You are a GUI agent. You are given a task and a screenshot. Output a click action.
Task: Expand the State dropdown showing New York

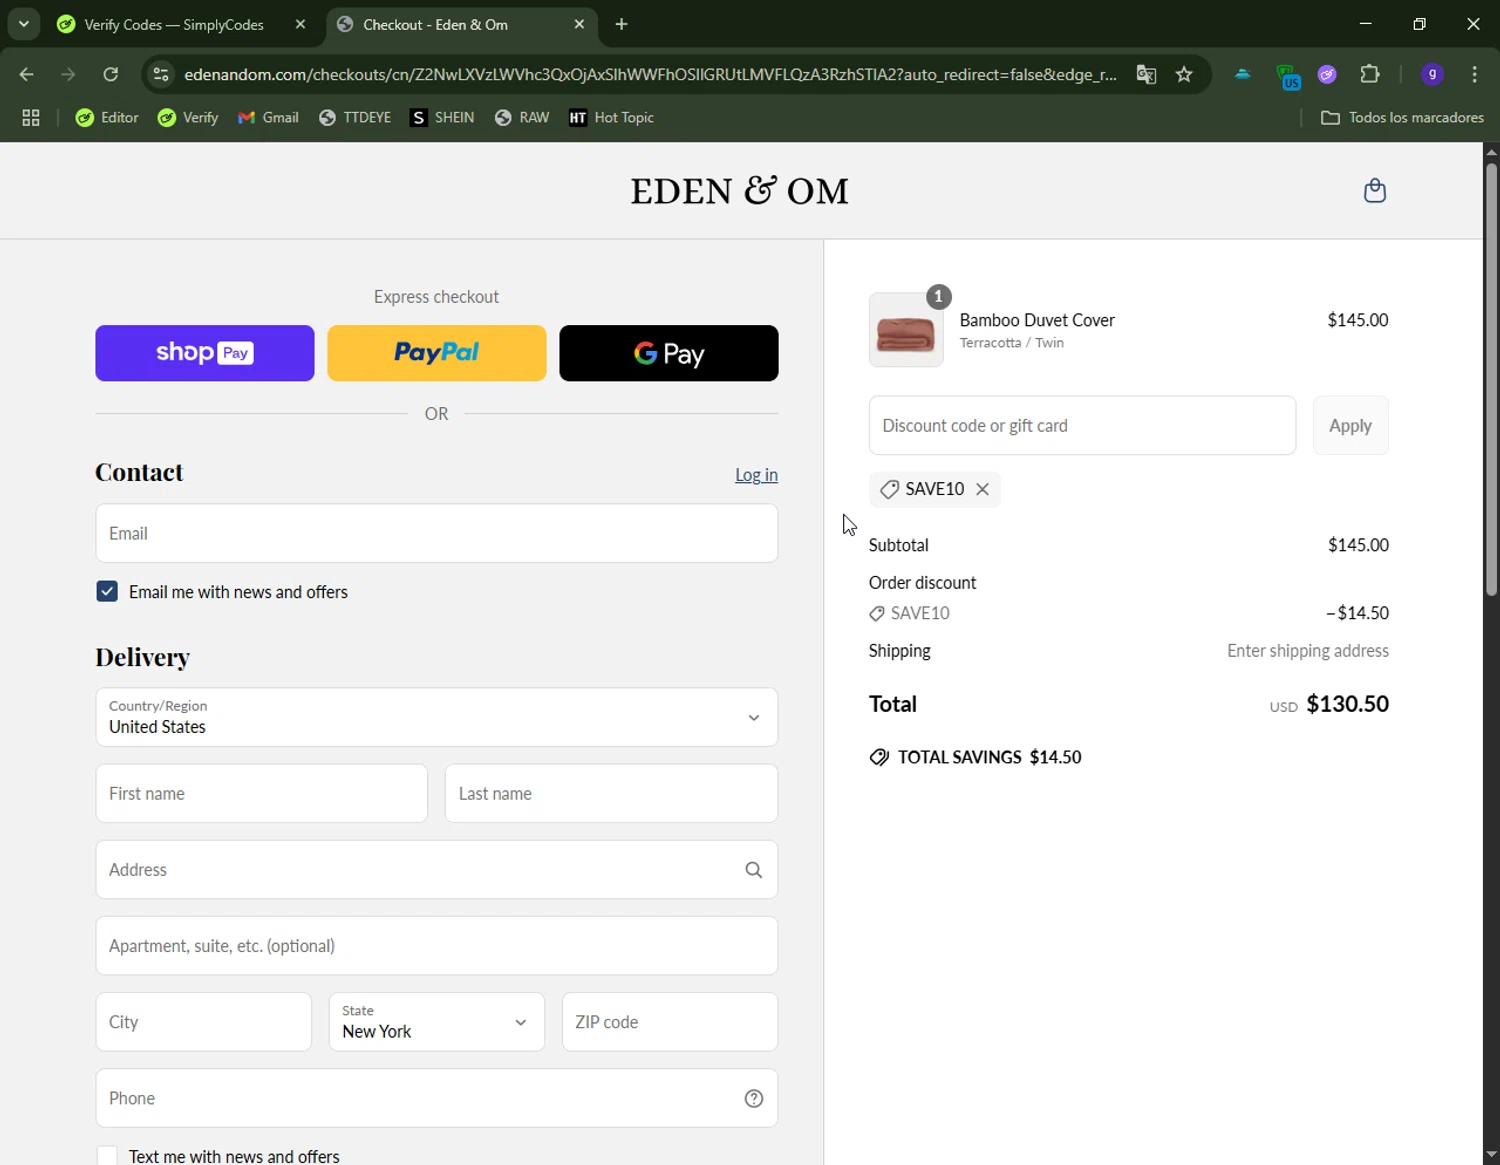[x=437, y=1022]
